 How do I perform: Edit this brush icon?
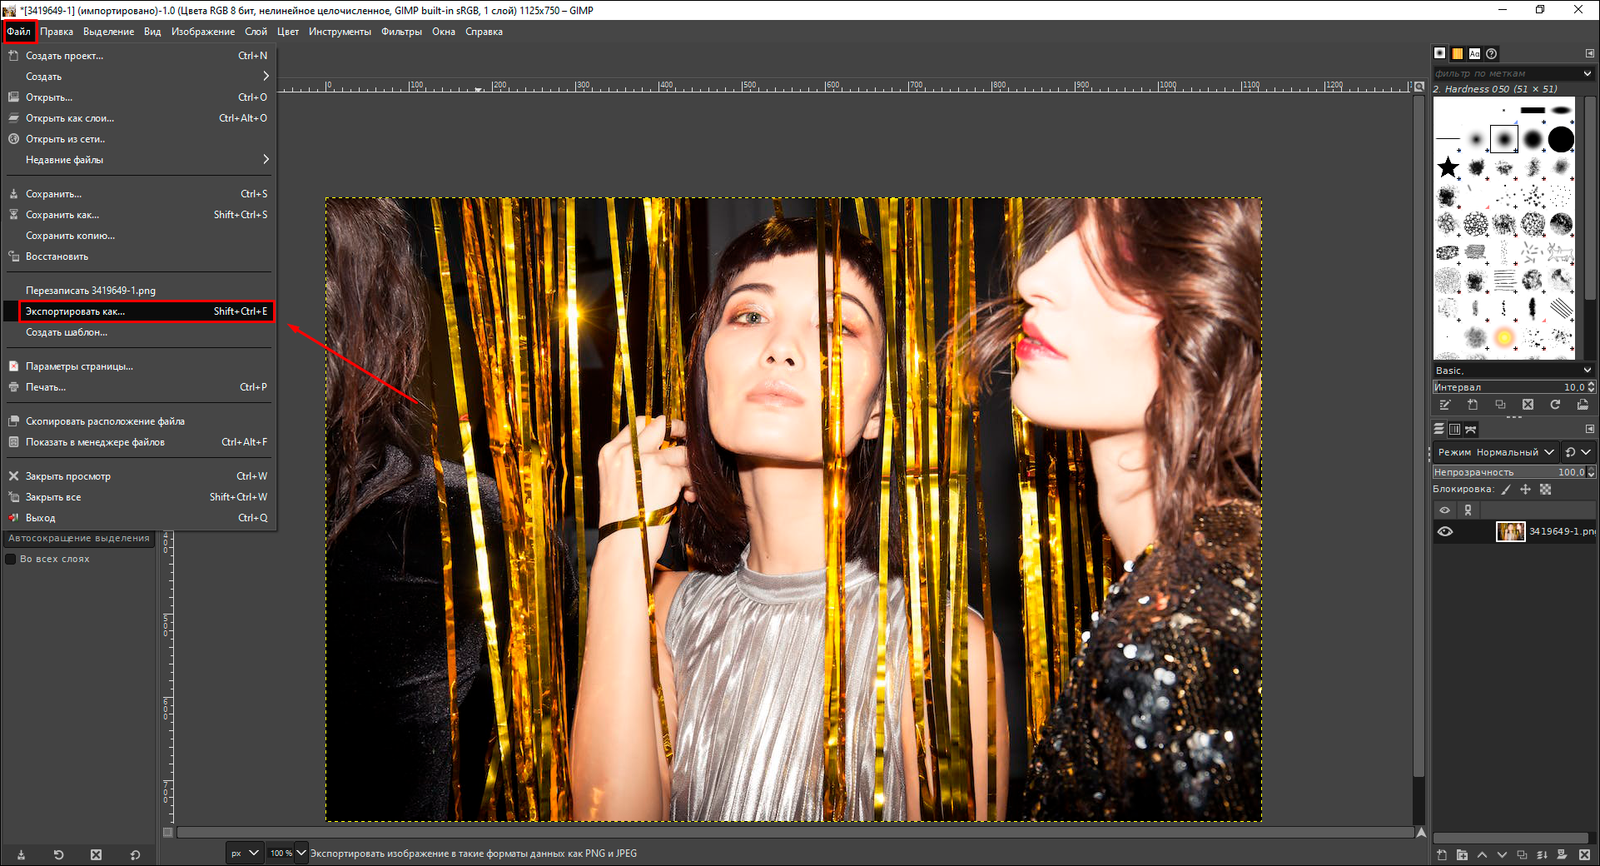click(x=1445, y=404)
